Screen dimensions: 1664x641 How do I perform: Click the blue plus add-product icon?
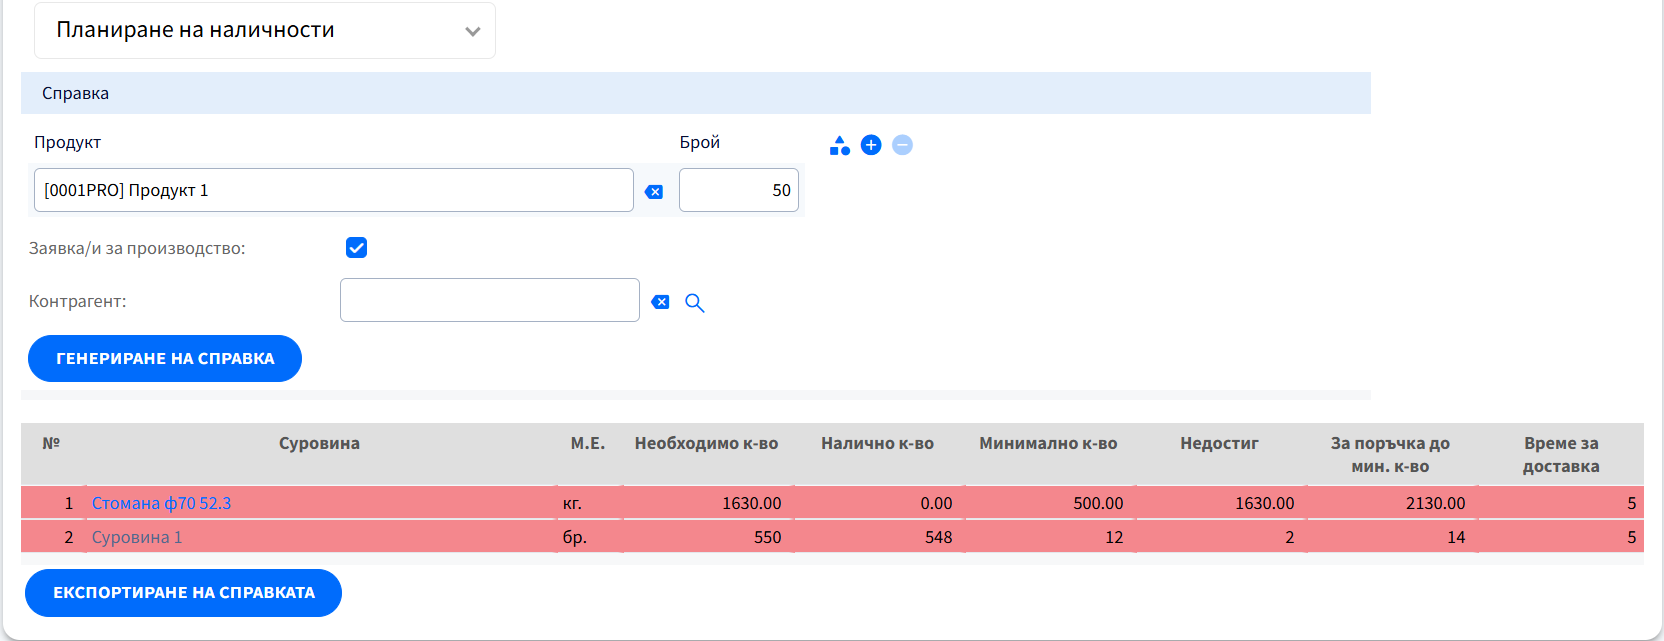pos(871,145)
